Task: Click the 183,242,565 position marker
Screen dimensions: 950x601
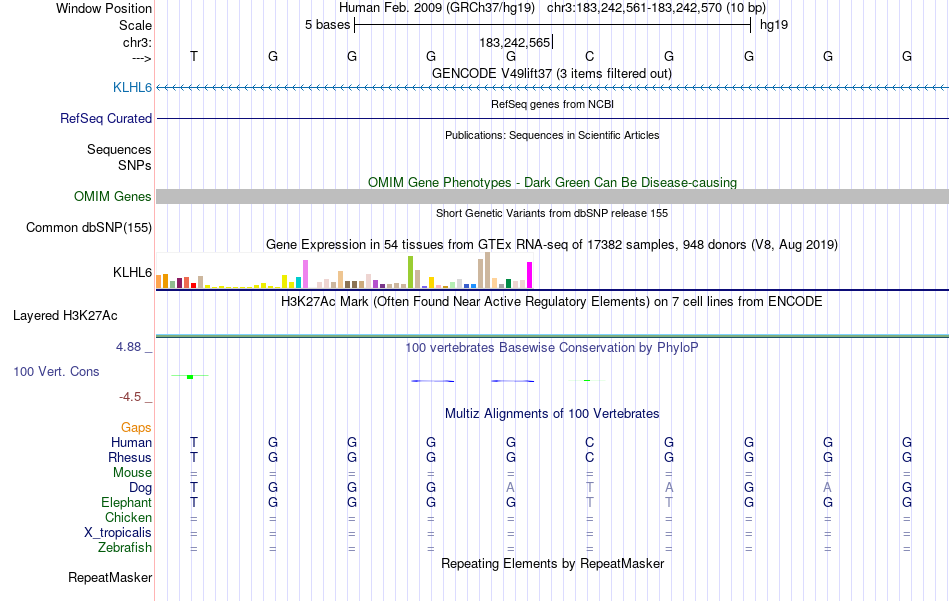Action: coord(516,42)
